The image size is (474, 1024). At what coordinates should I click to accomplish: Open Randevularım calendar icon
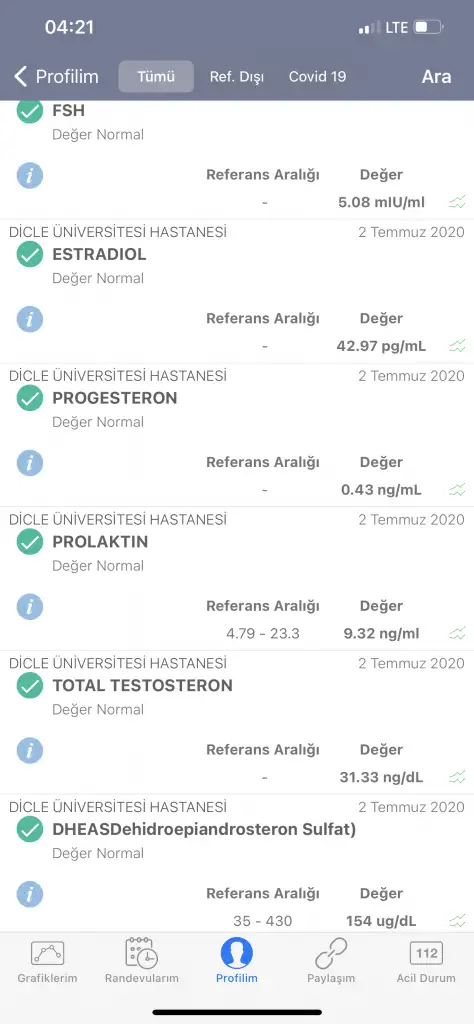(x=142, y=953)
